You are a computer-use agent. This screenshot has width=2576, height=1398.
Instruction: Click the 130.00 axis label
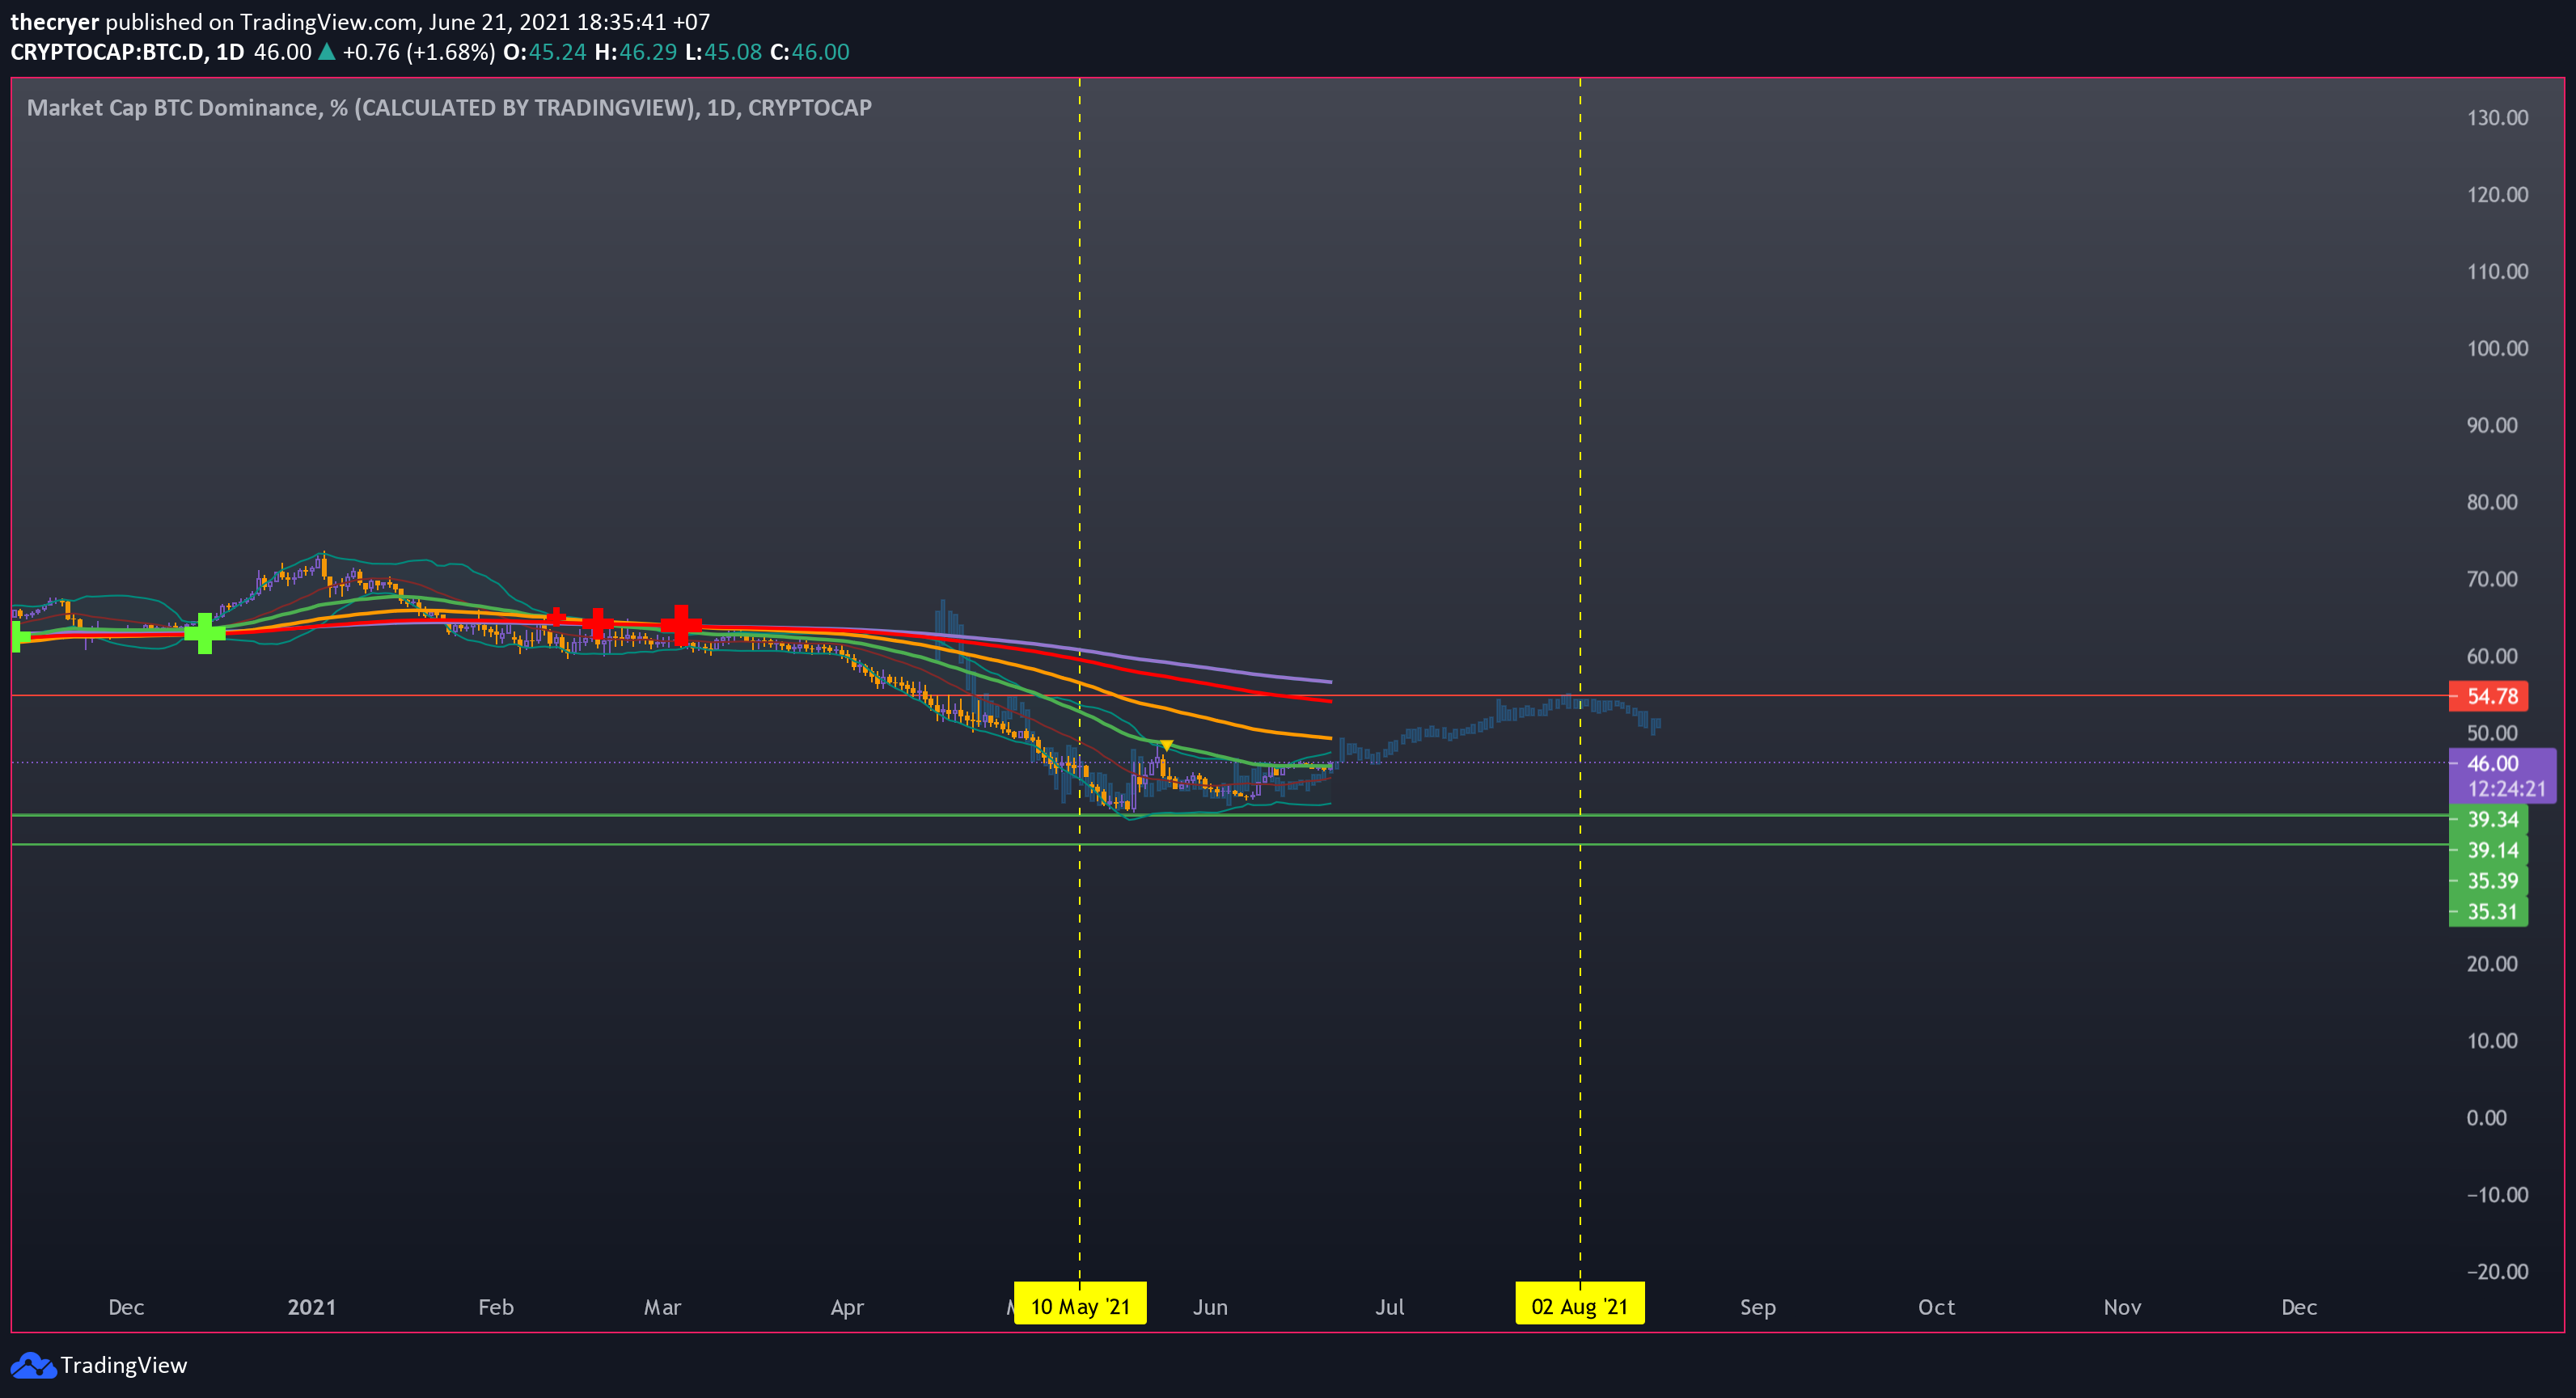tap(2497, 118)
